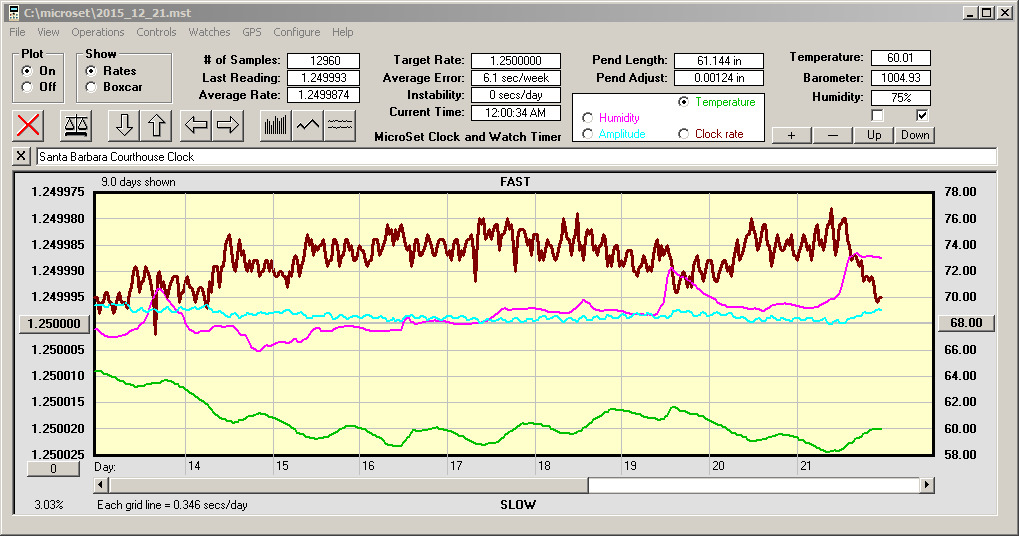The height and width of the screenshot is (536, 1019).
Task: Click the Barometer value field
Action: pyautogui.click(x=901, y=78)
